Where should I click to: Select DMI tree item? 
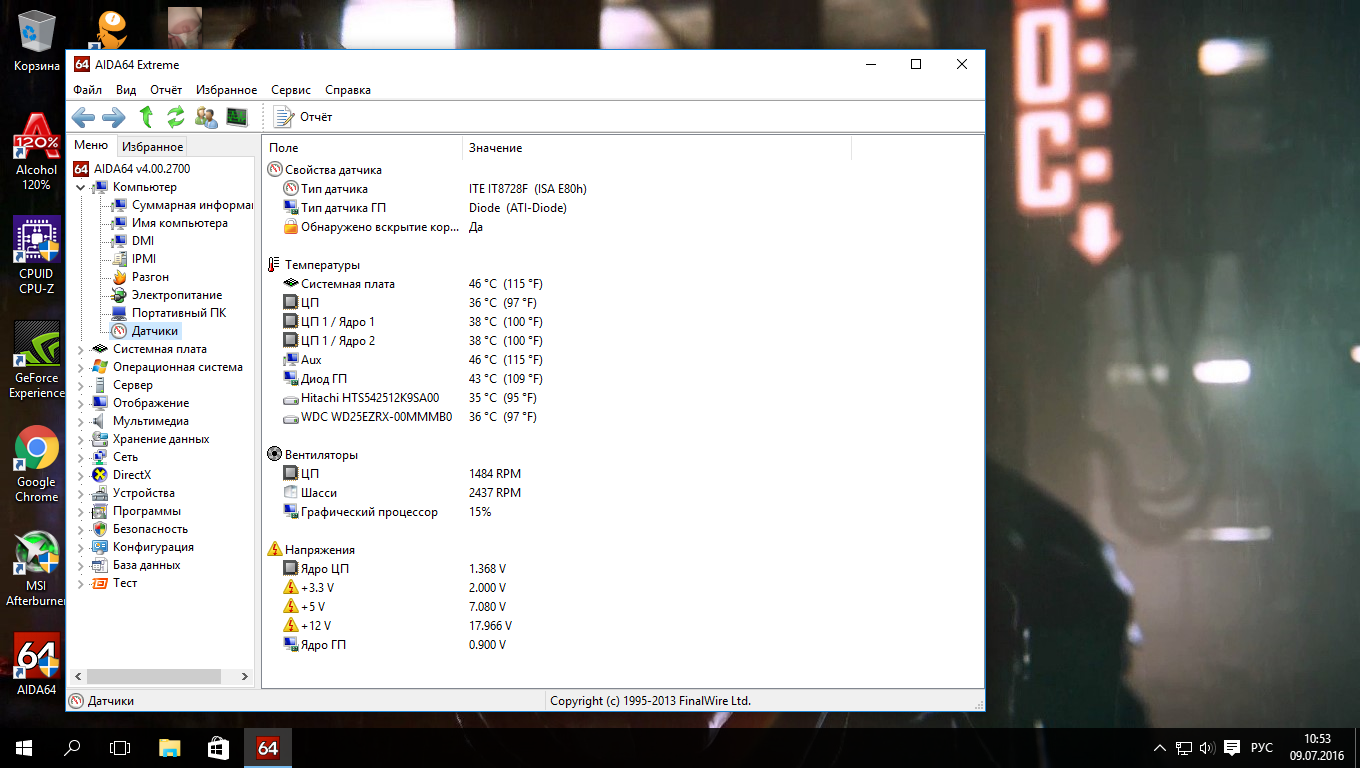pos(133,241)
